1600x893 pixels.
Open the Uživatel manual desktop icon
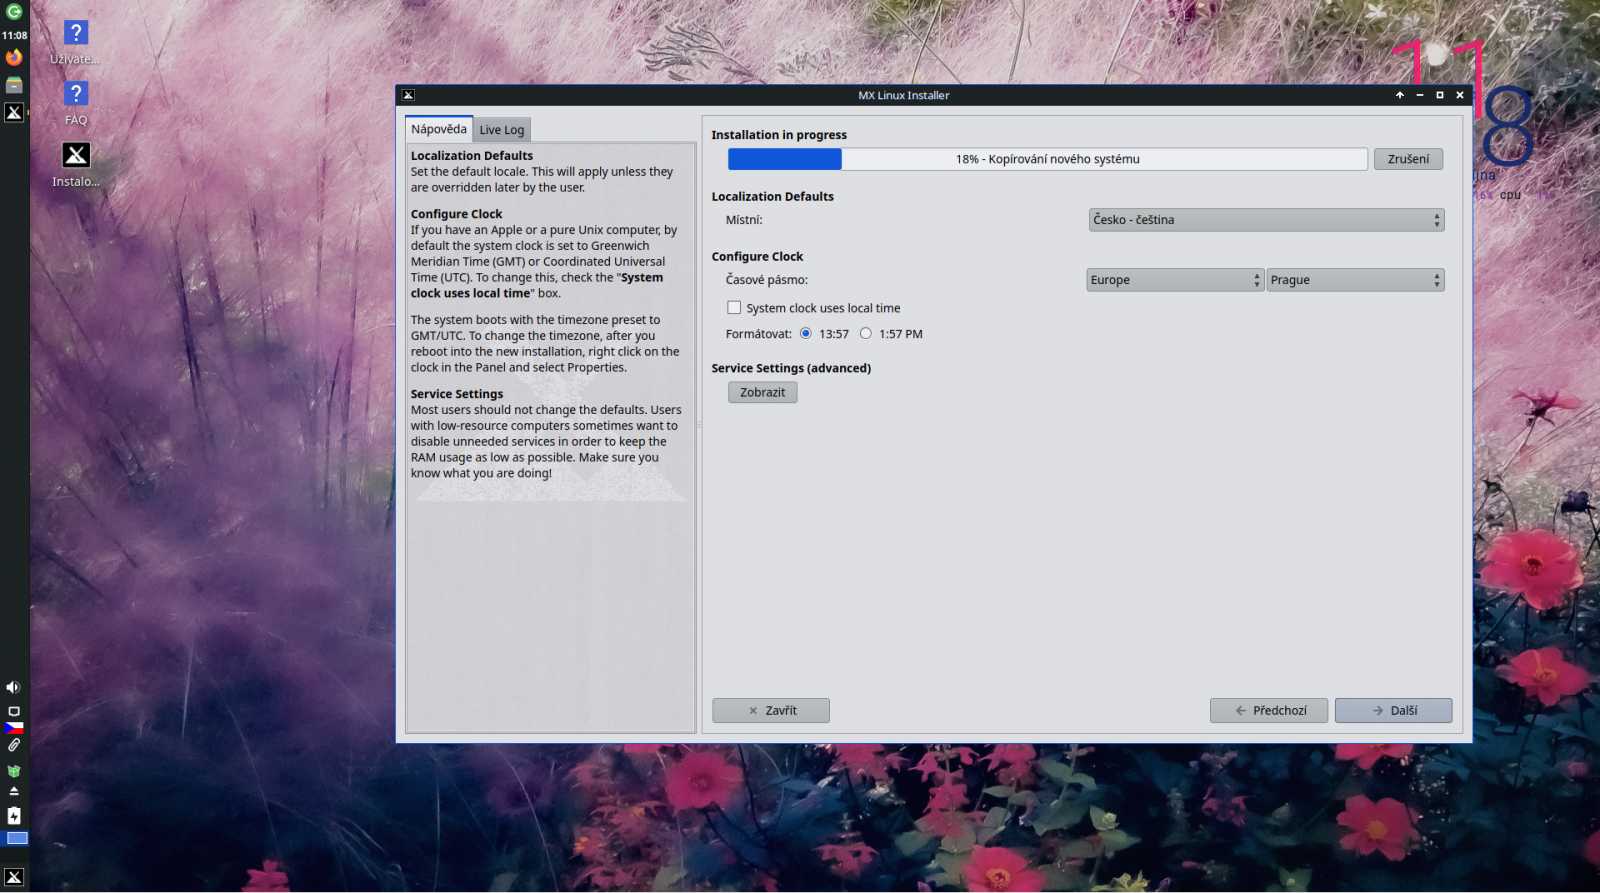(x=76, y=43)
